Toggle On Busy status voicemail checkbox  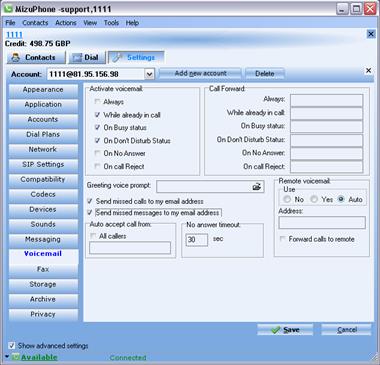(x=97, y=127)
